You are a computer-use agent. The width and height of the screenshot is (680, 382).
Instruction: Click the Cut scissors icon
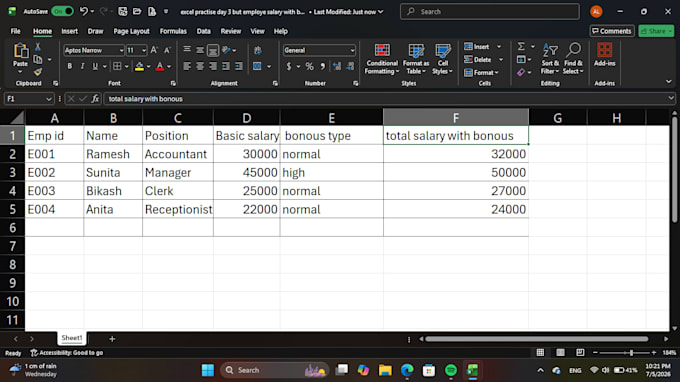[38, 47]
